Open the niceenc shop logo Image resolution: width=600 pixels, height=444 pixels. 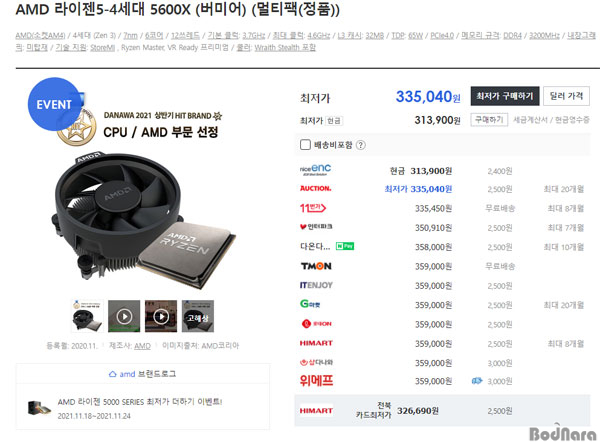[315, 170]
